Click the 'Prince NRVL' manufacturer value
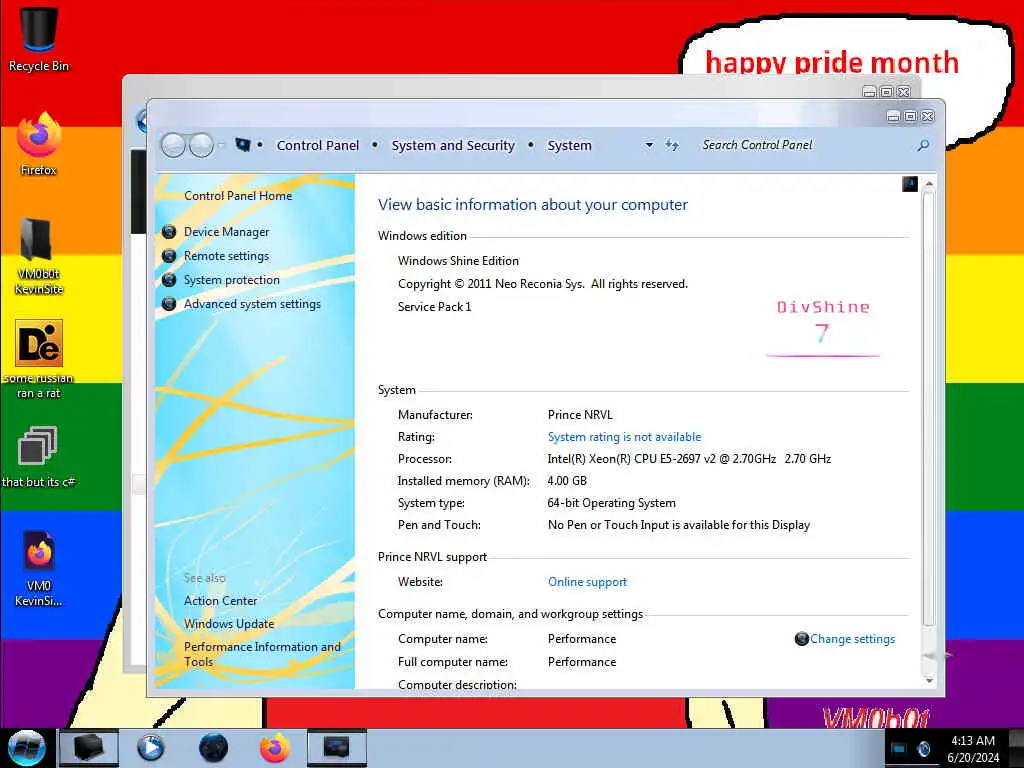 click(x=580, y=415)
